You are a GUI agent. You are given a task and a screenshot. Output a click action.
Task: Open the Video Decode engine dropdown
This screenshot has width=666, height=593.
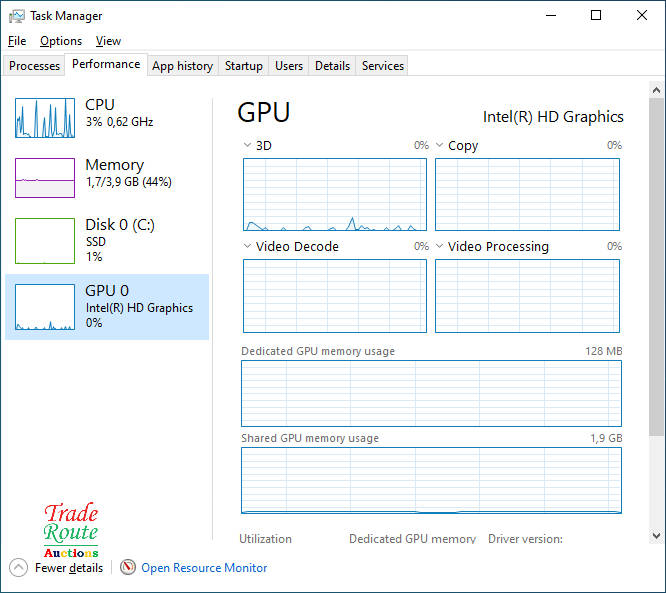248,247
